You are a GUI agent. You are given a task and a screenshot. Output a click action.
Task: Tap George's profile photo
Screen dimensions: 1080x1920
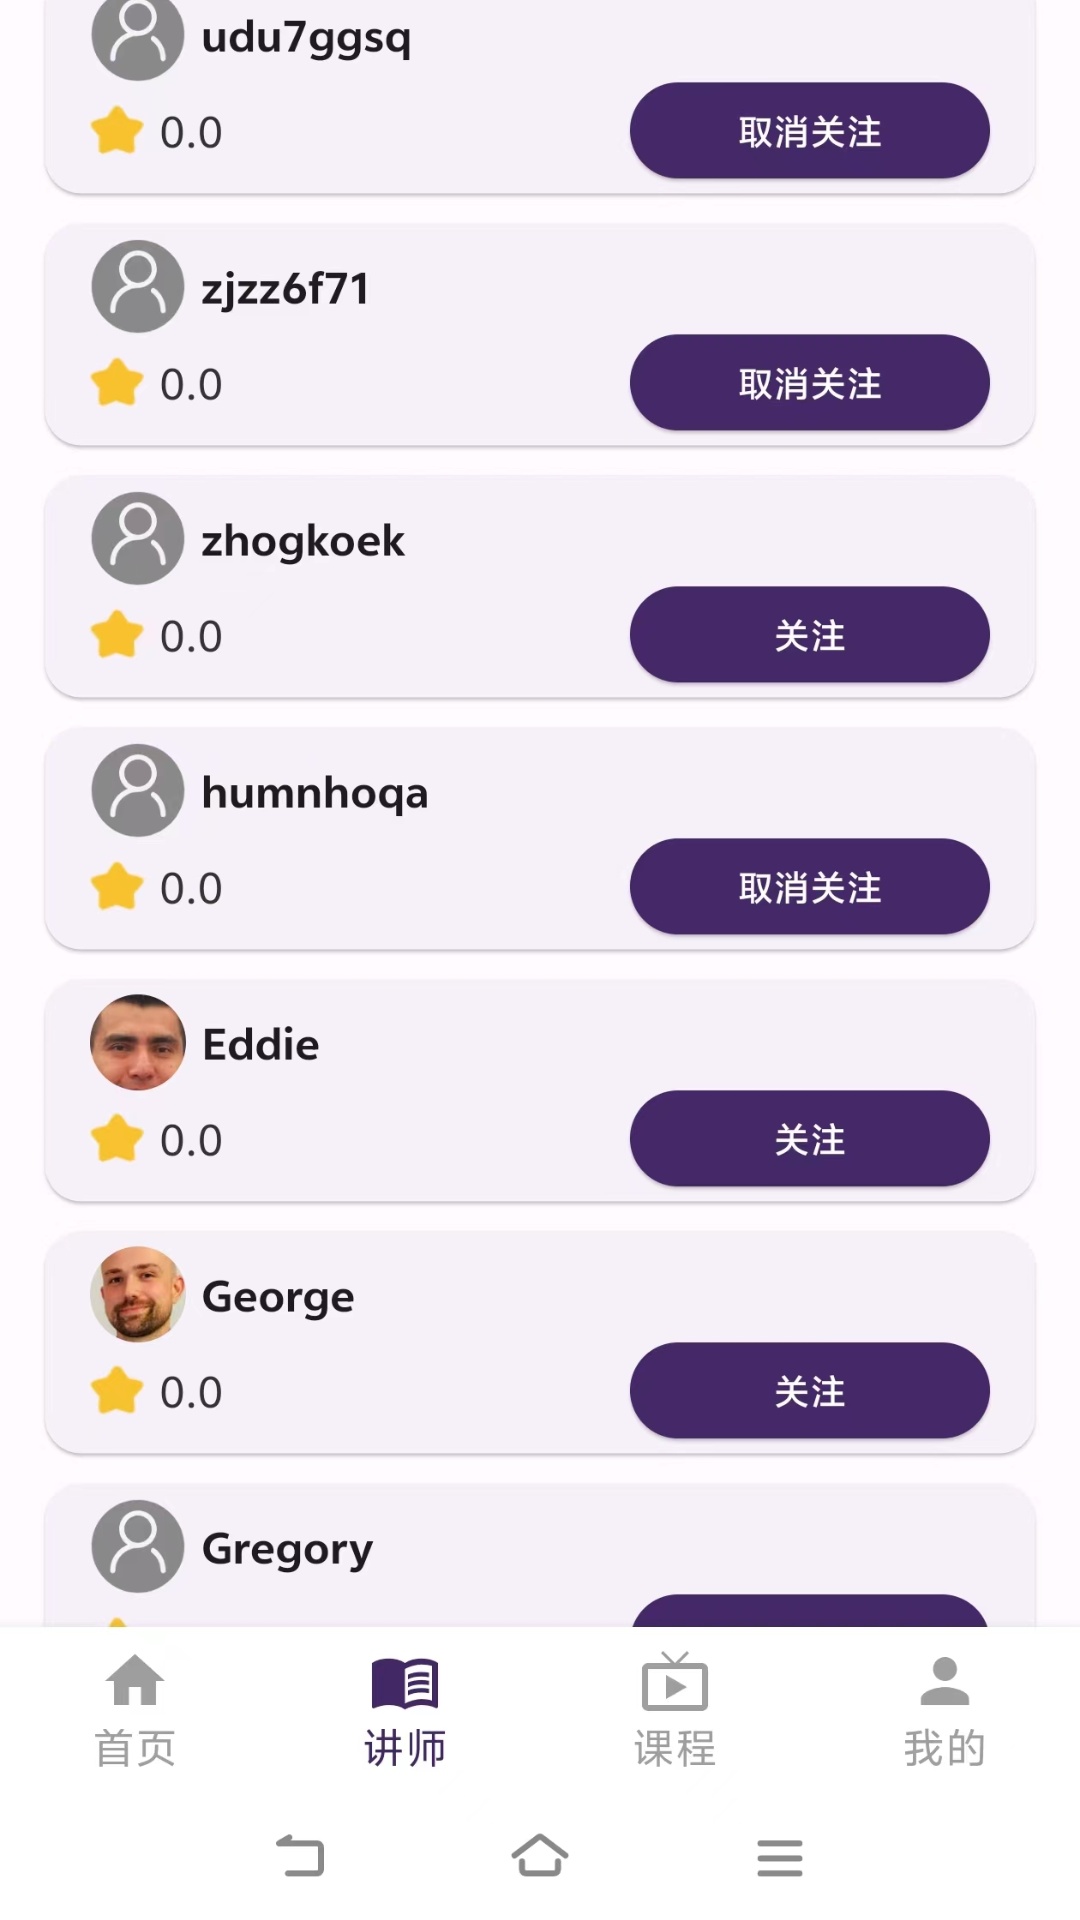pos(138,1294)
